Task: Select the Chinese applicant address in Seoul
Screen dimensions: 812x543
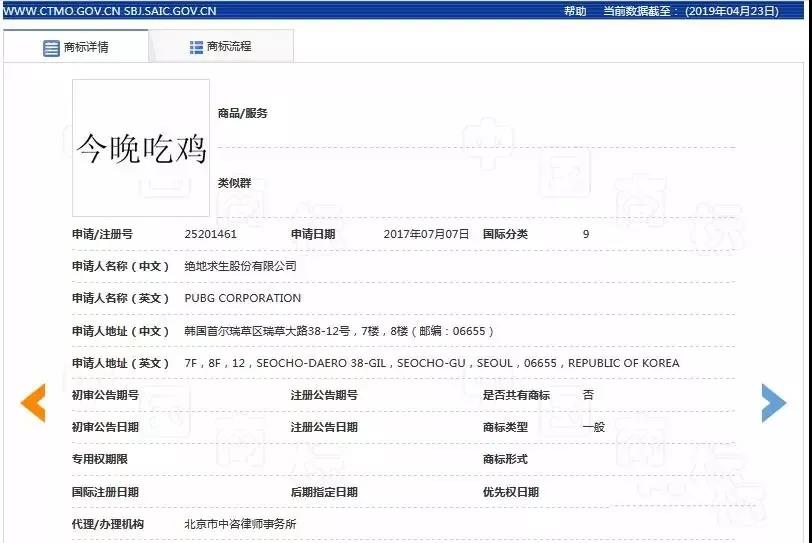Action: click(339, 331)
